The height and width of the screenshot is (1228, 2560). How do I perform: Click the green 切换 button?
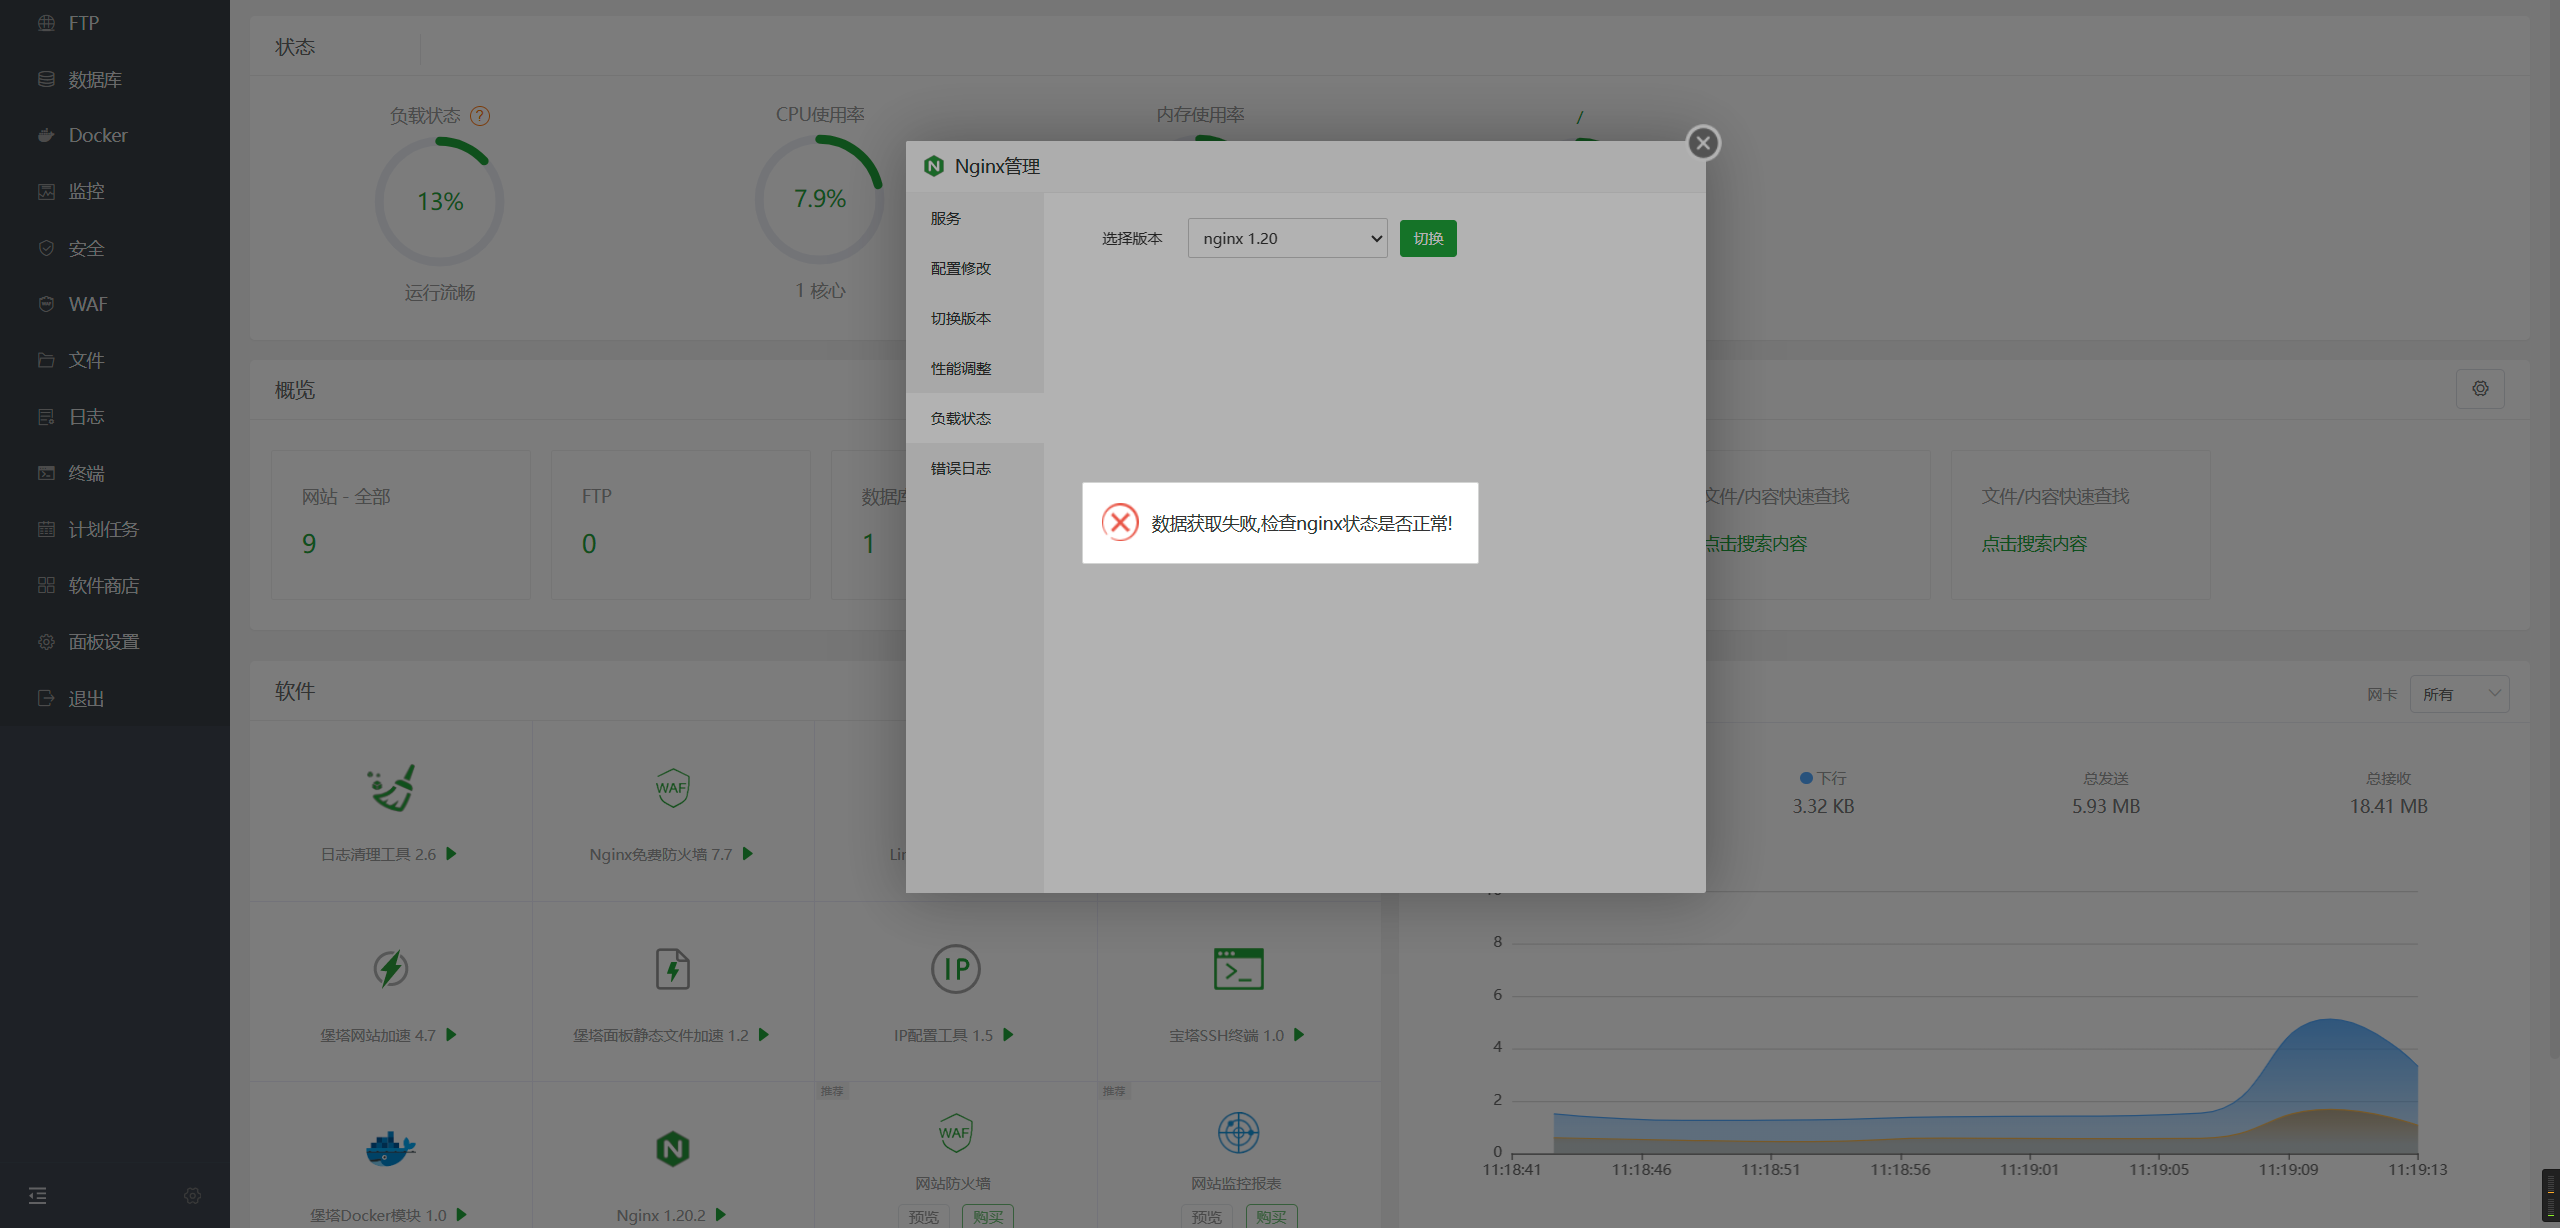coord(1428,238)
